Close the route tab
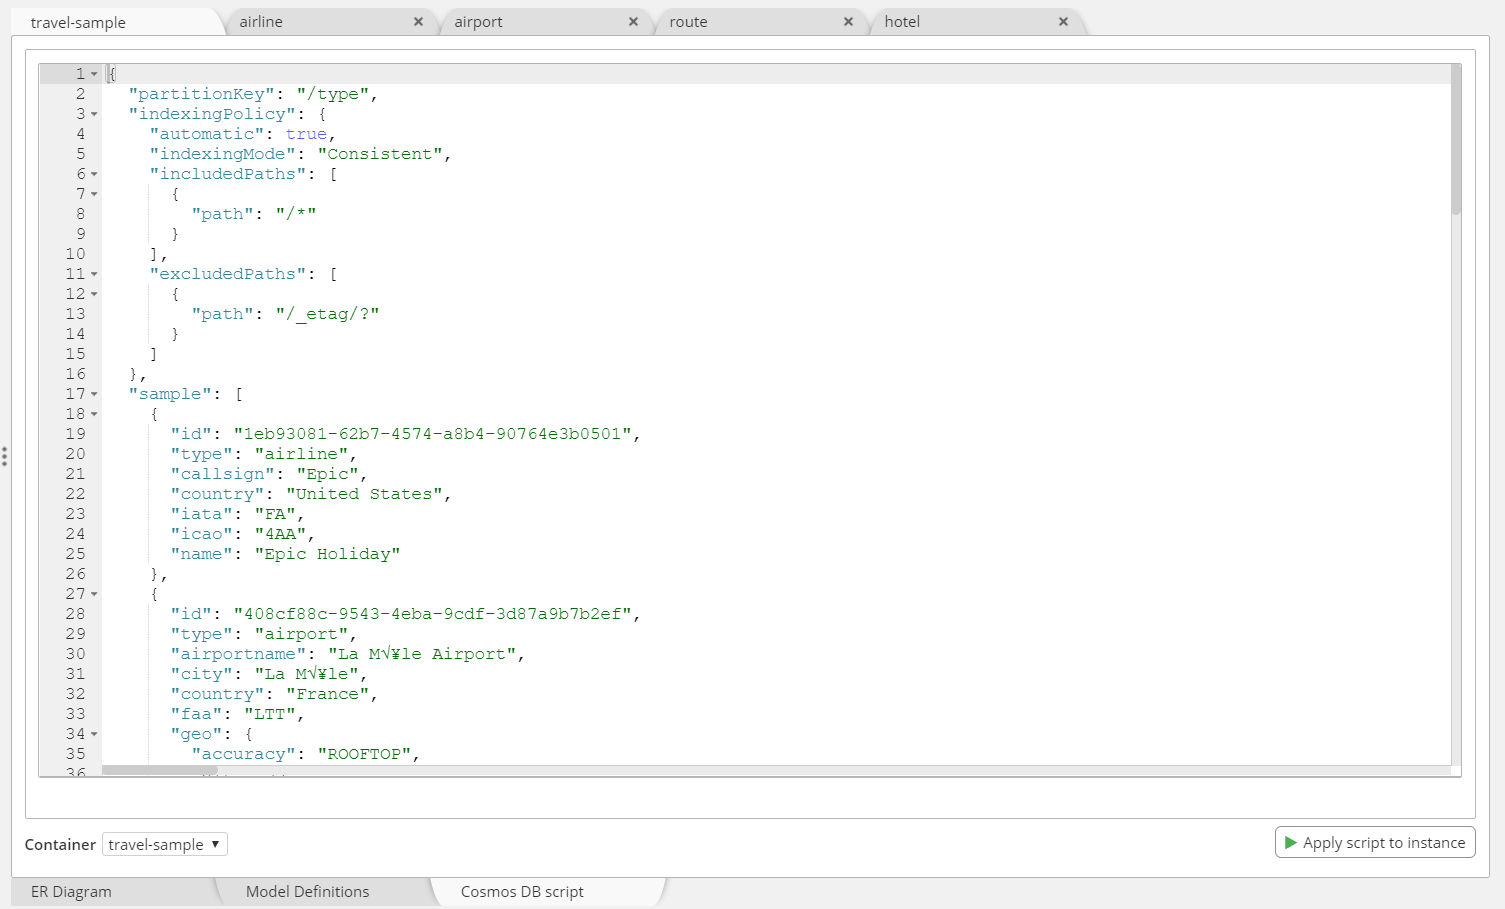The height and width of the screenshot is (909, 1505). pos(848,22)
